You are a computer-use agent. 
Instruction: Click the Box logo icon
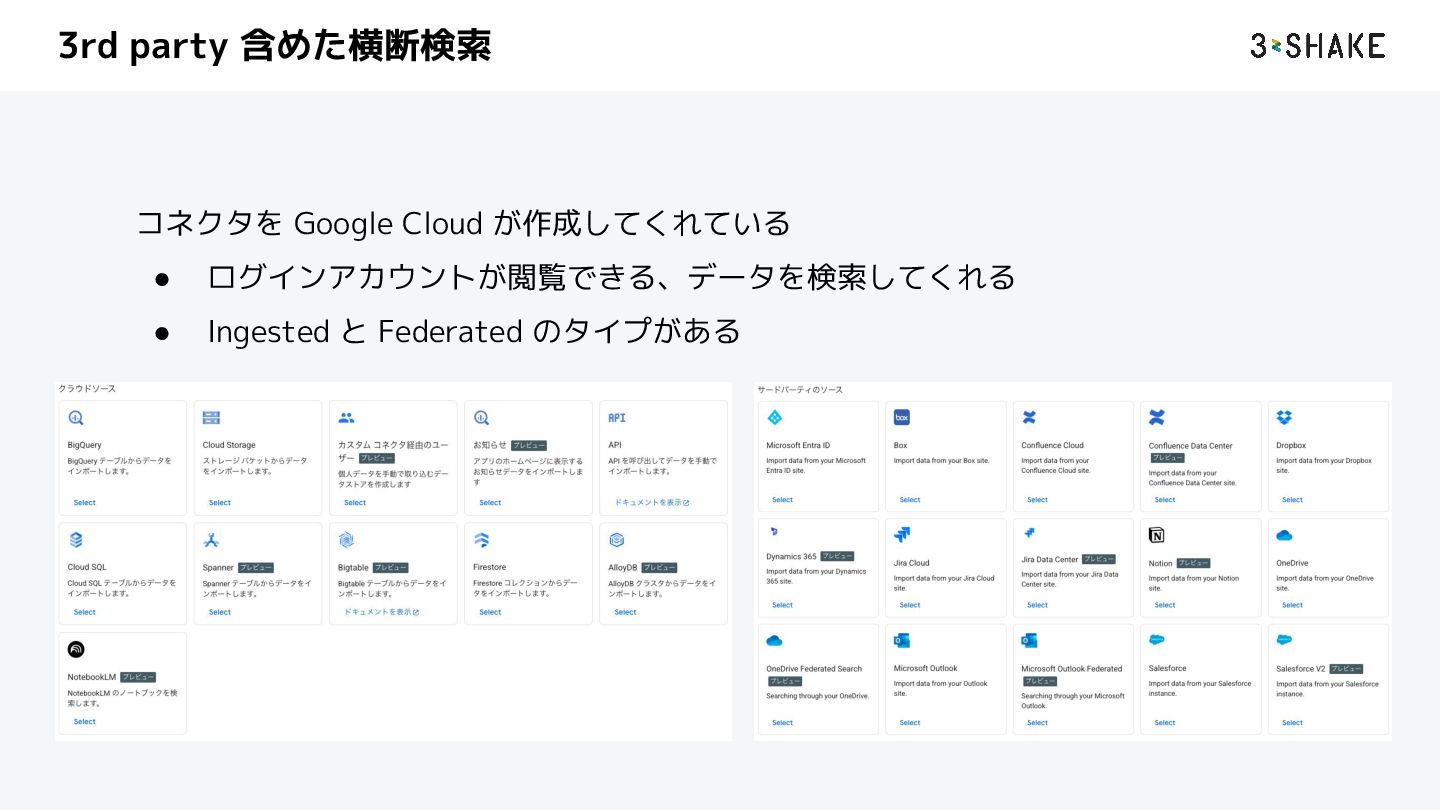pyautogui.click(x=901, y=417)
